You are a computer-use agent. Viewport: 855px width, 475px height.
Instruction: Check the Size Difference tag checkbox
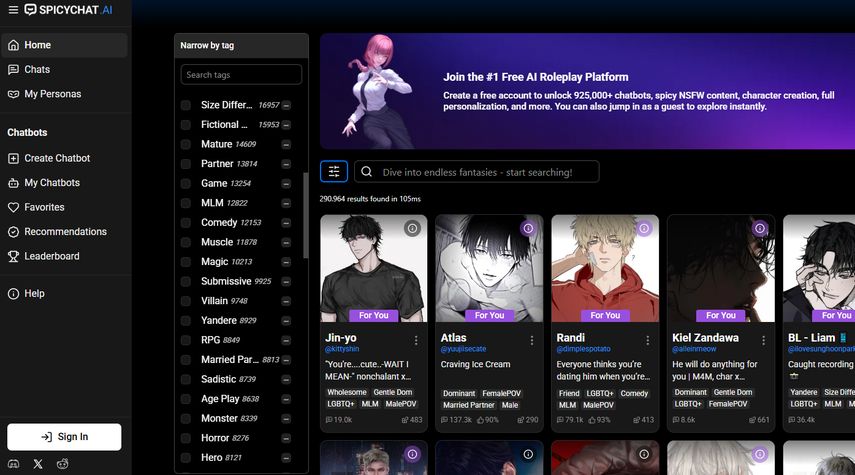(x=186, y=105)
